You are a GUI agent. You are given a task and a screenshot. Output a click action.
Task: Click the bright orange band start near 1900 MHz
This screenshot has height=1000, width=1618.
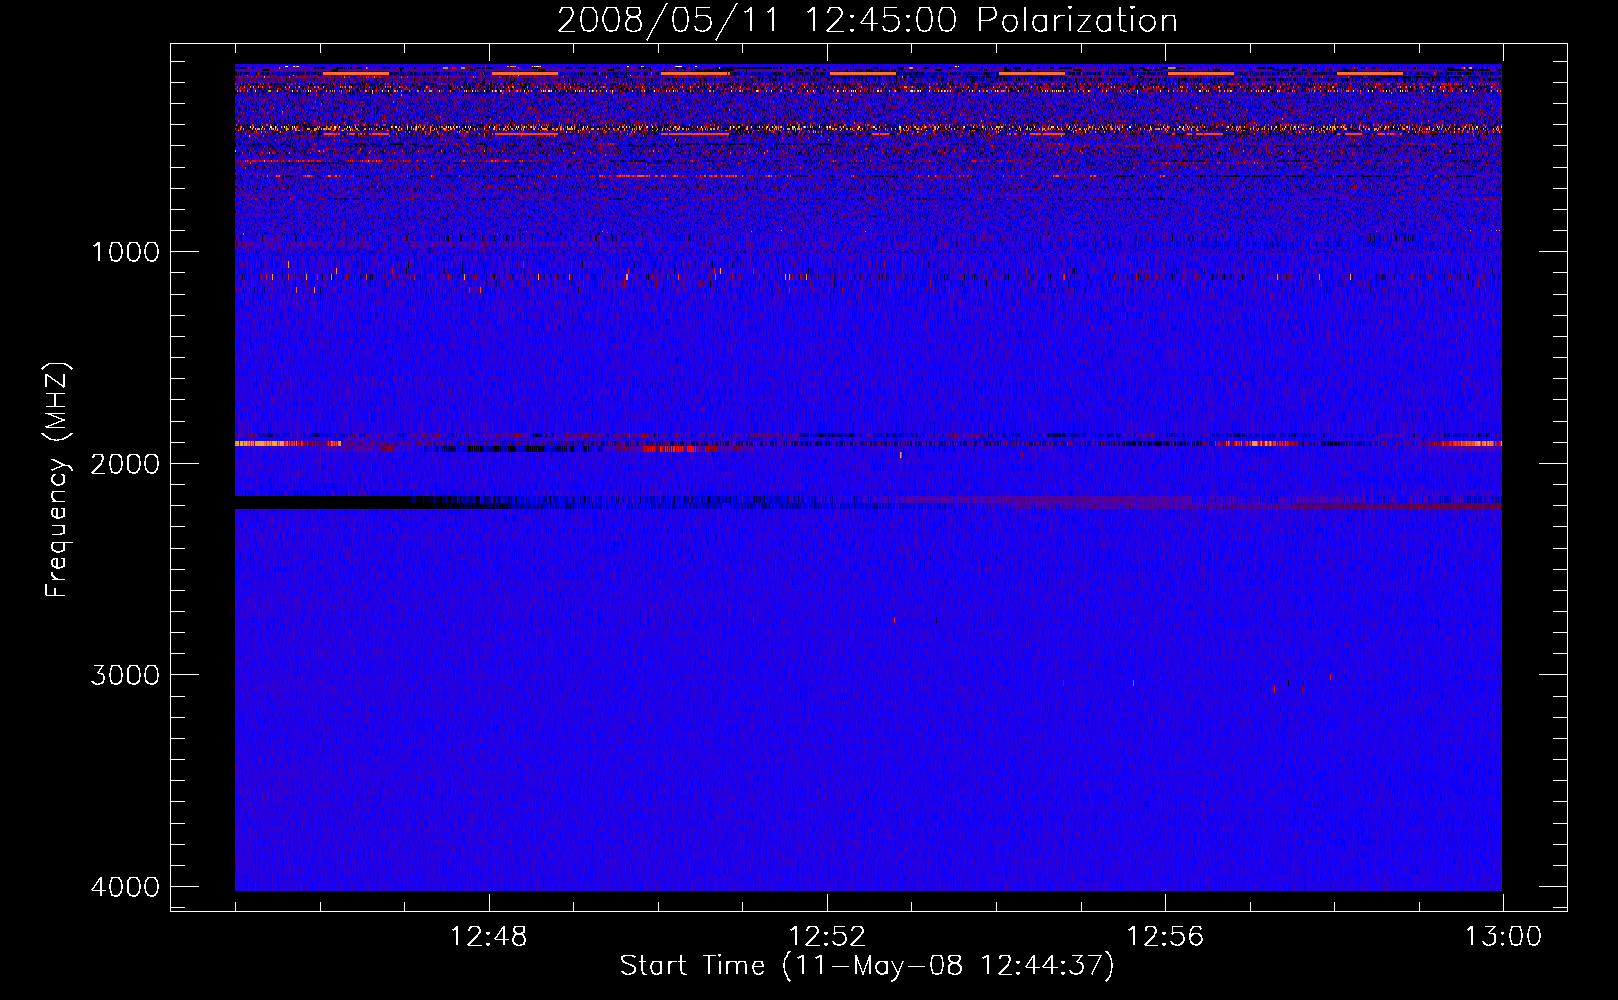tap(288, 443)
